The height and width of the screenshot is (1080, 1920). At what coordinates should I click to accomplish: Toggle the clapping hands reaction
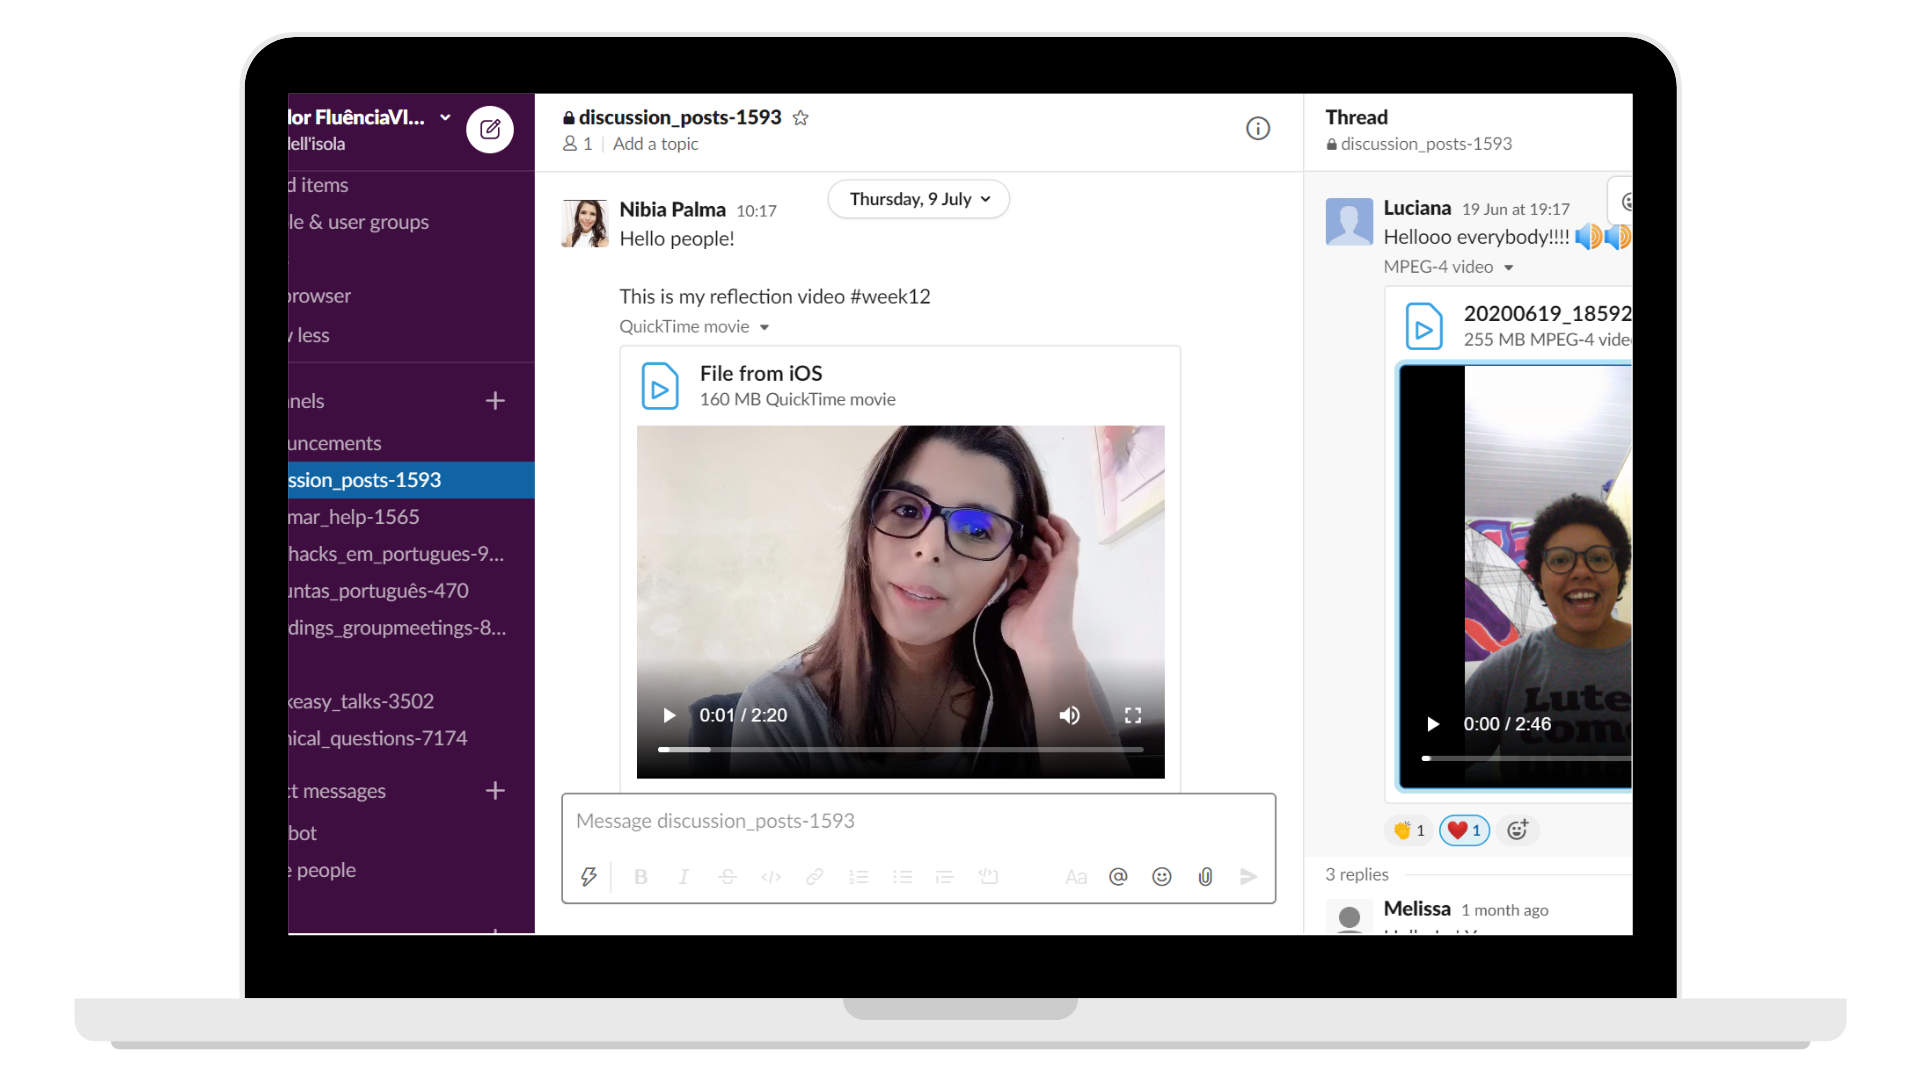point(1408,830)
